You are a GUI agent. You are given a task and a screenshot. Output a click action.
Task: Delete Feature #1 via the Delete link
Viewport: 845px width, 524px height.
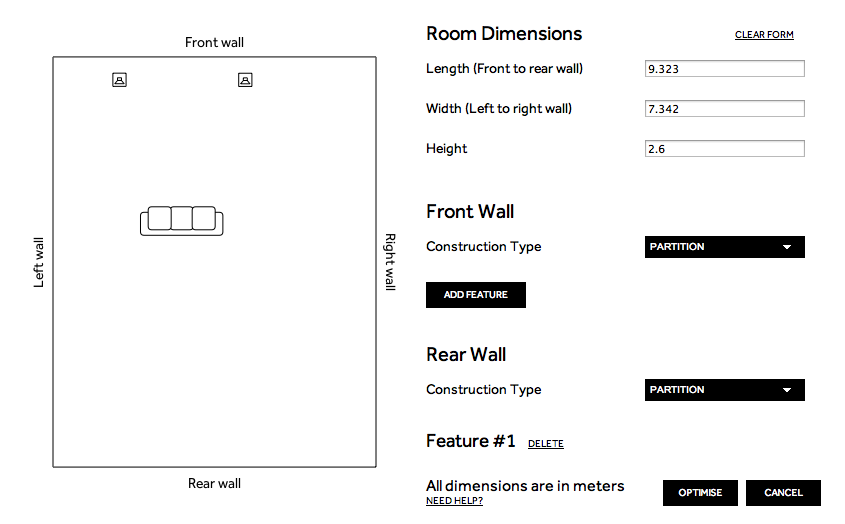(x=545, y=444)
